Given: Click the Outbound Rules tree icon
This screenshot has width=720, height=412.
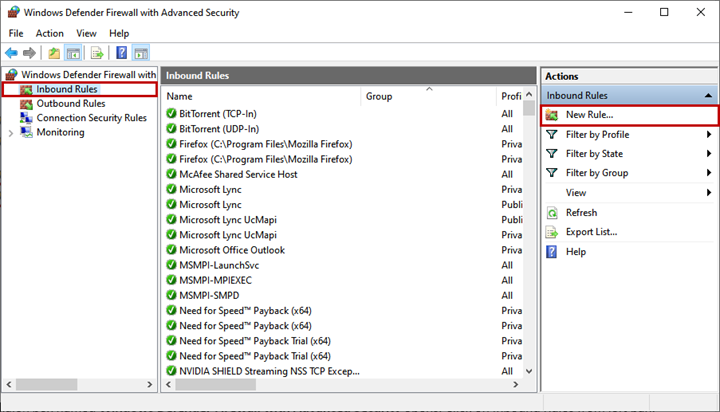Looking at the screenshot, I should 26,104.
